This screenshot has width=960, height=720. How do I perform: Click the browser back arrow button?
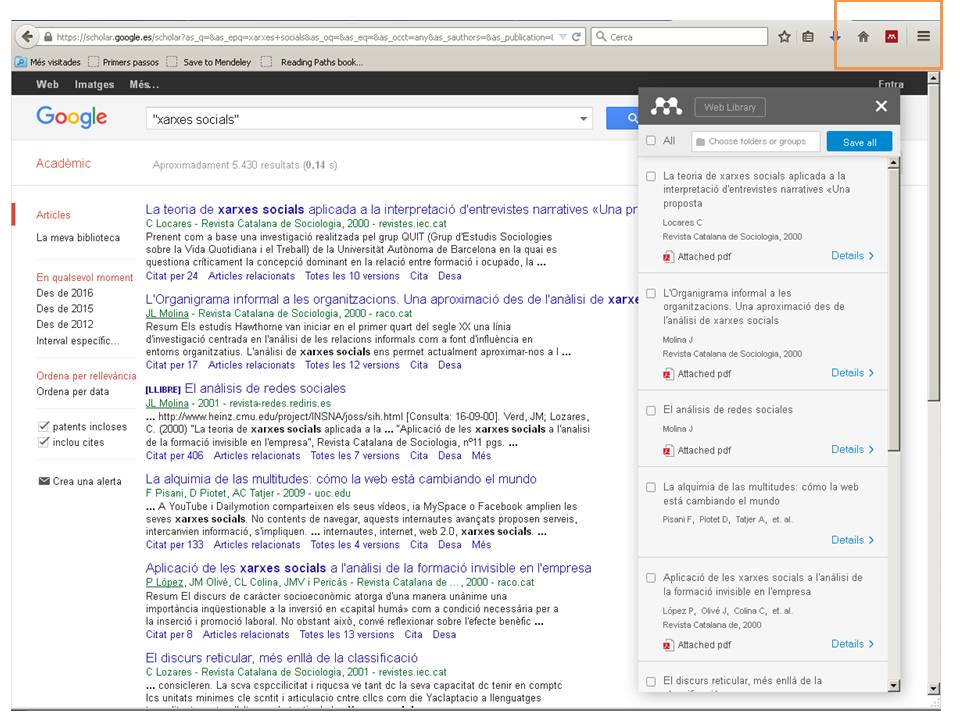pos(26,37)
